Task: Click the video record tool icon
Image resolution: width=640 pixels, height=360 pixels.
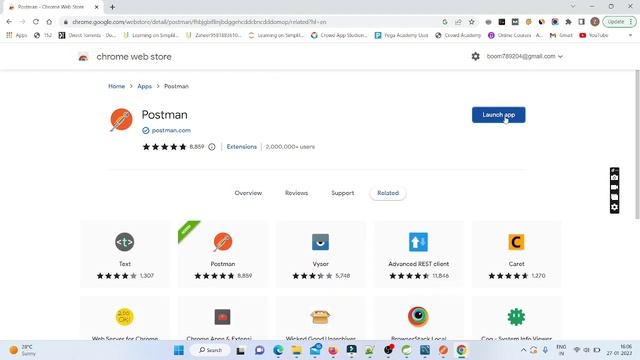Action: 614,187
